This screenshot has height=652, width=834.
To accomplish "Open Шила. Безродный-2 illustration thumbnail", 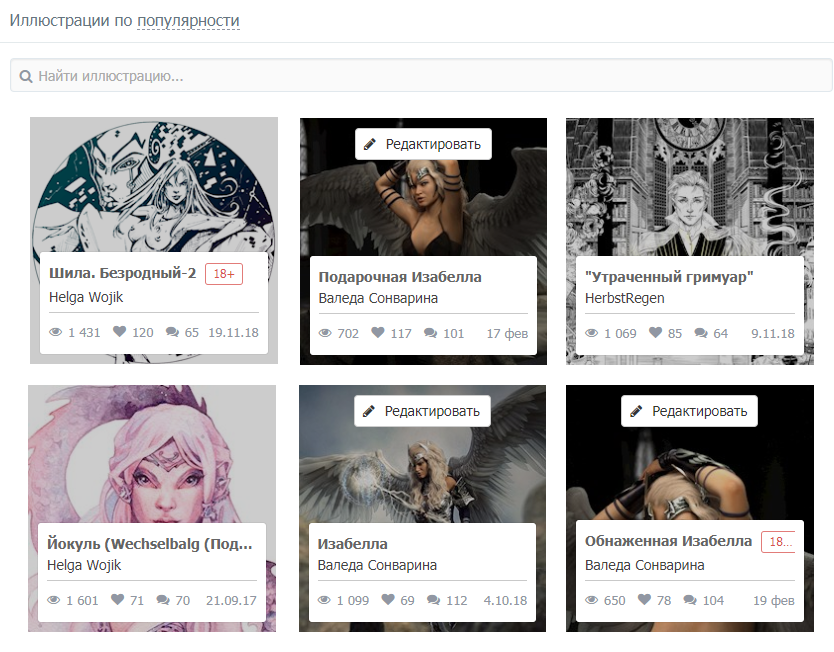I will pos(153,185).
